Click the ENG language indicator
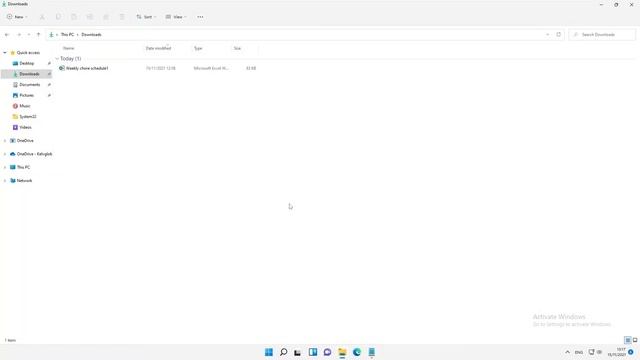The width and height of the screenshot is (640, 360). [x=579, y=352]
